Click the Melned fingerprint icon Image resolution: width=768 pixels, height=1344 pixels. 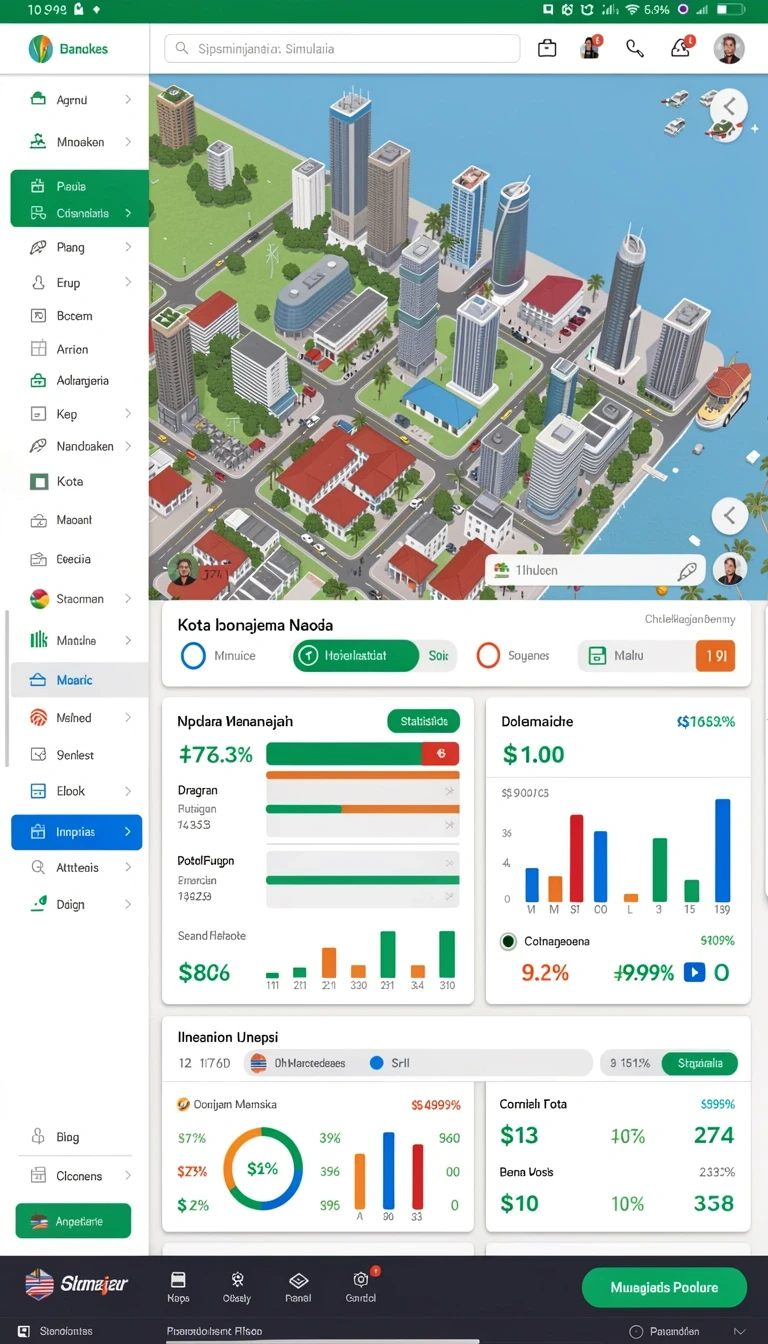coord(38,718)
